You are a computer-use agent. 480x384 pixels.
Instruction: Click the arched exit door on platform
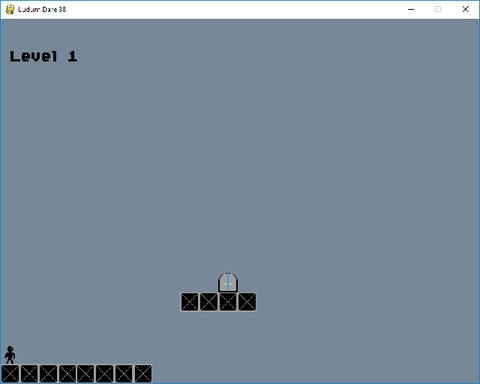point(228,282)
